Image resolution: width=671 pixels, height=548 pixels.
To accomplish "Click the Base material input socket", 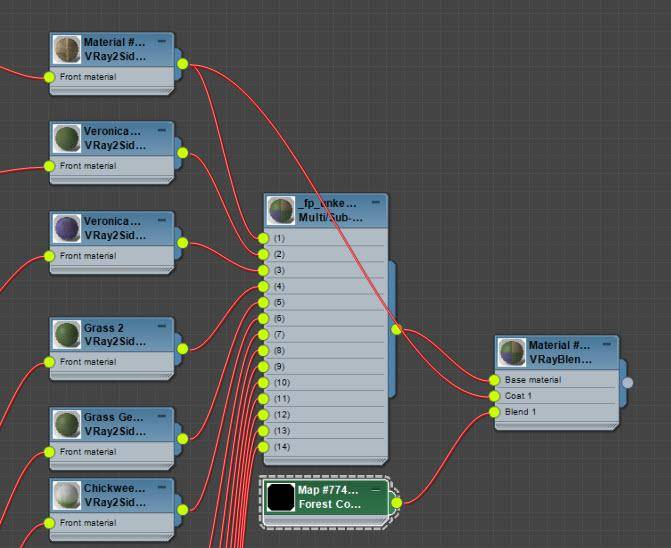I will point(494,380).
